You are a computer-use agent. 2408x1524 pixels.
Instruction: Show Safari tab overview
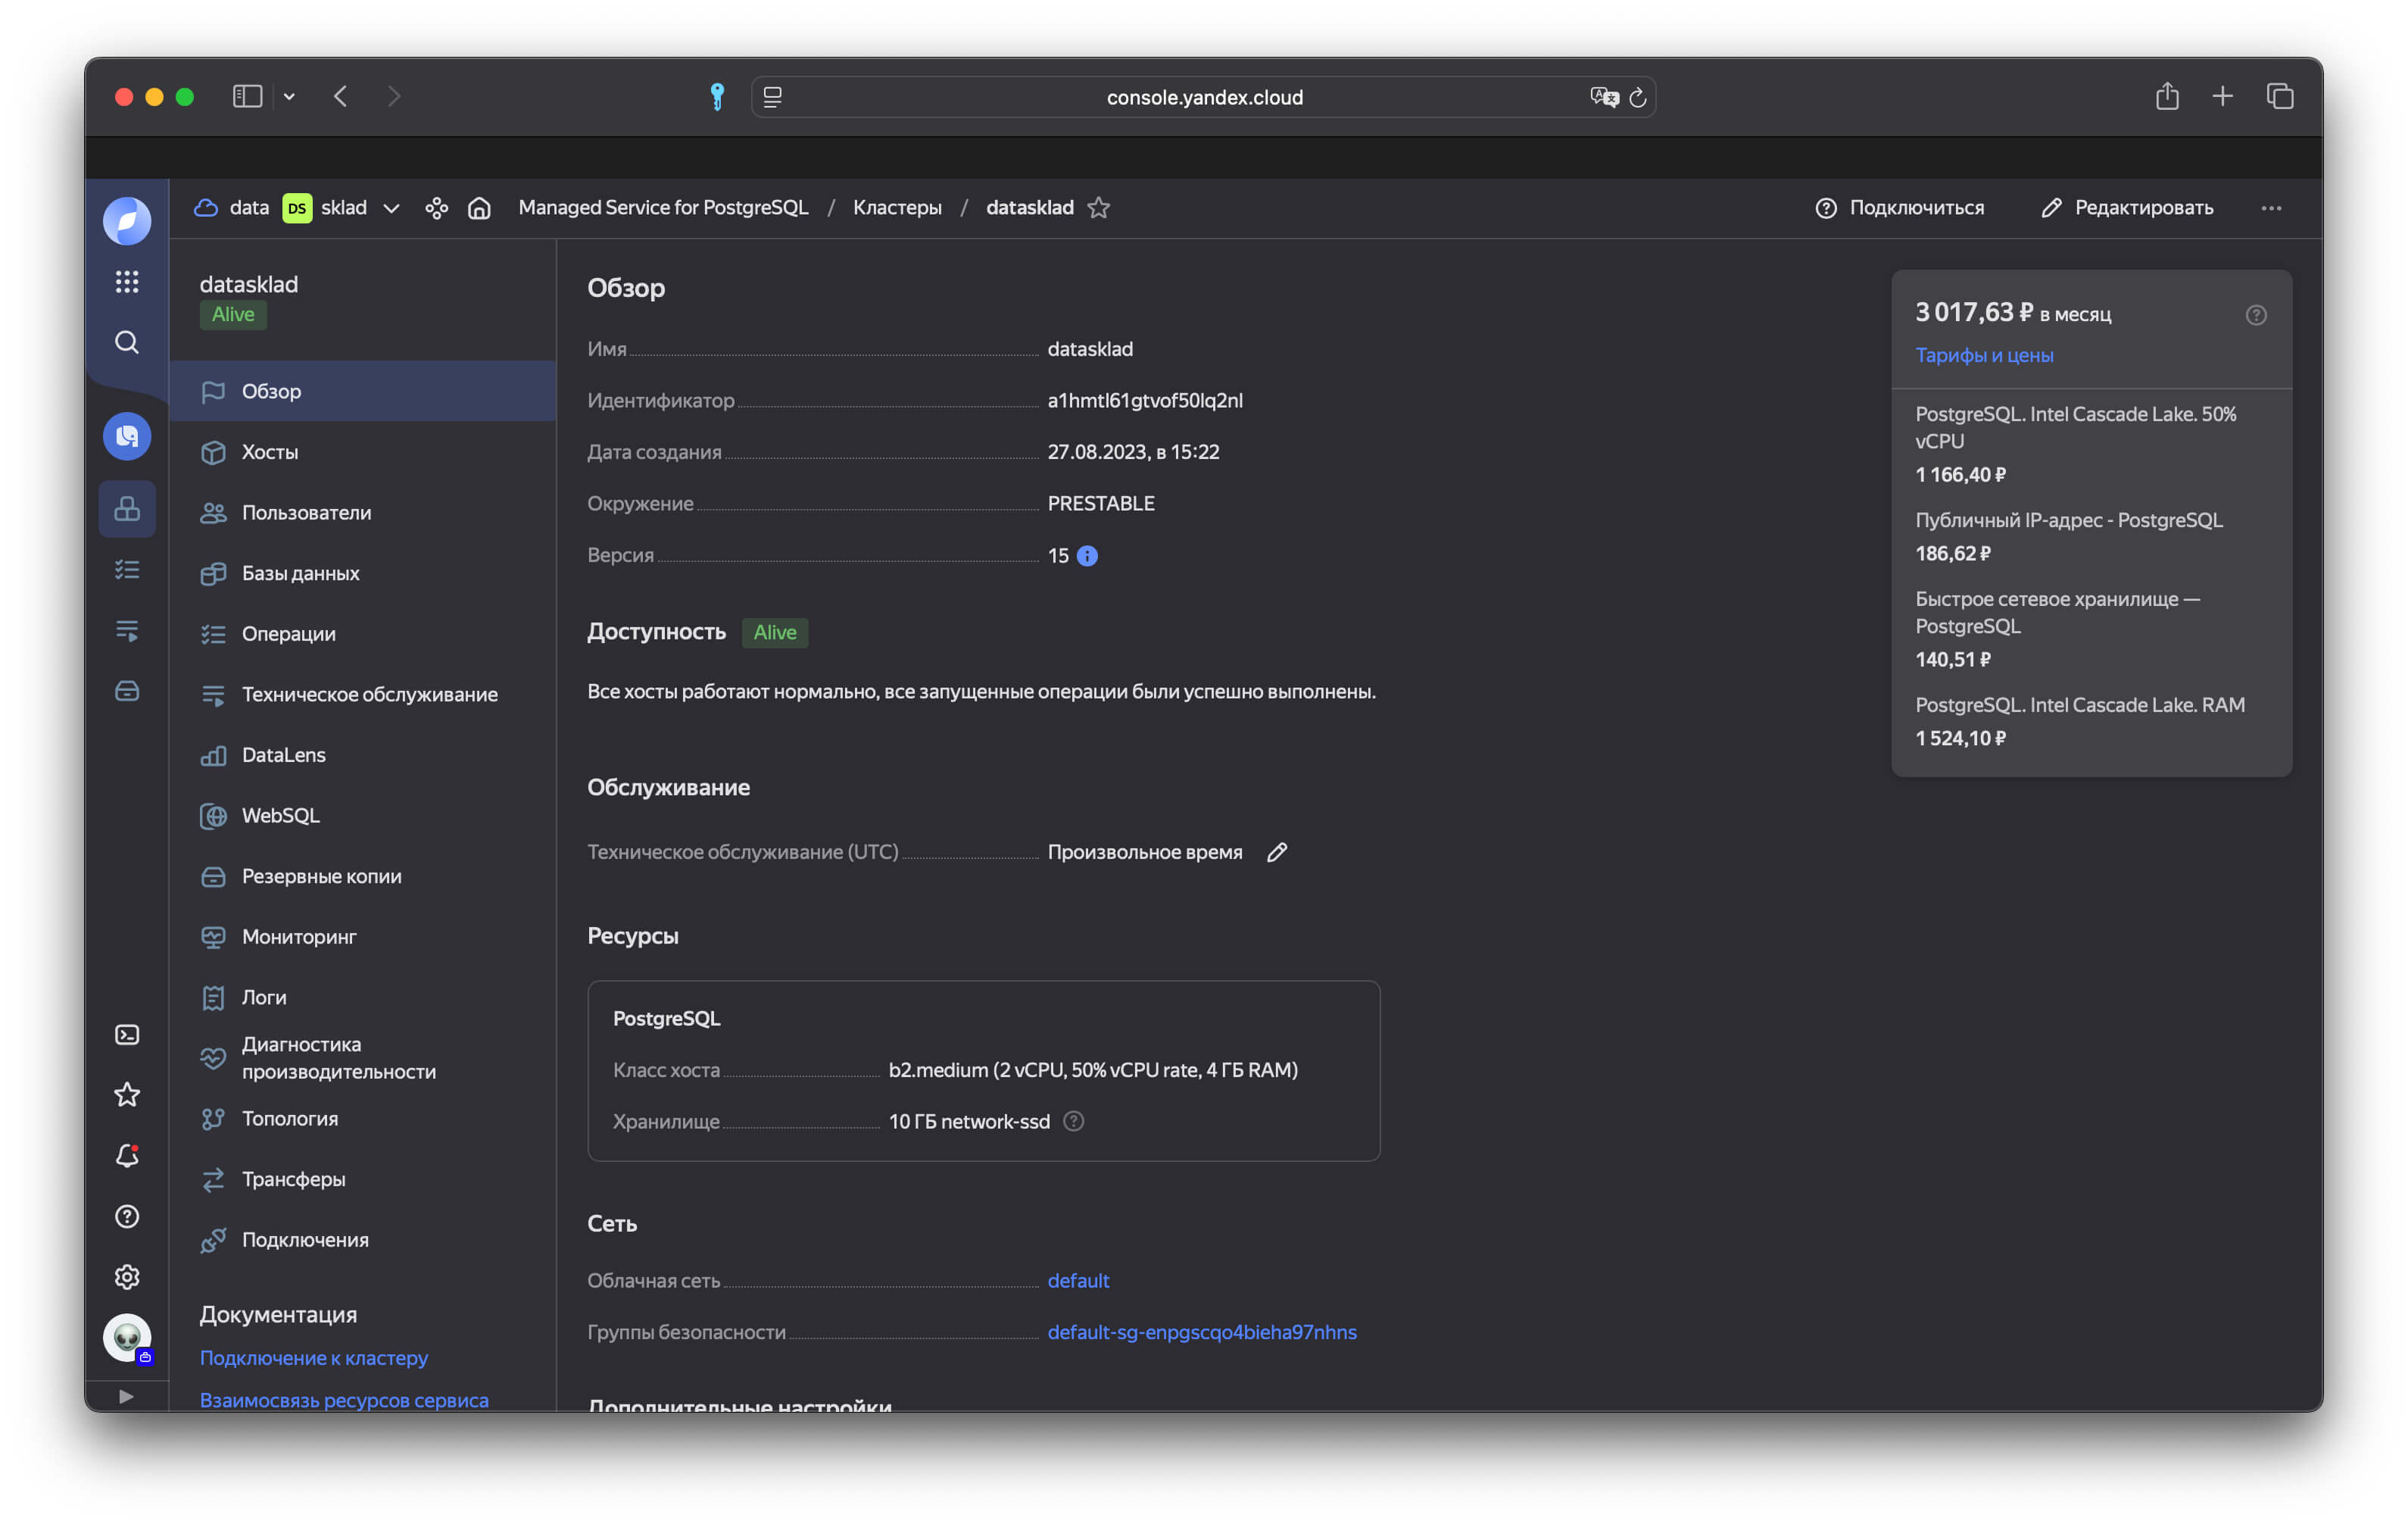(2280, 96)
